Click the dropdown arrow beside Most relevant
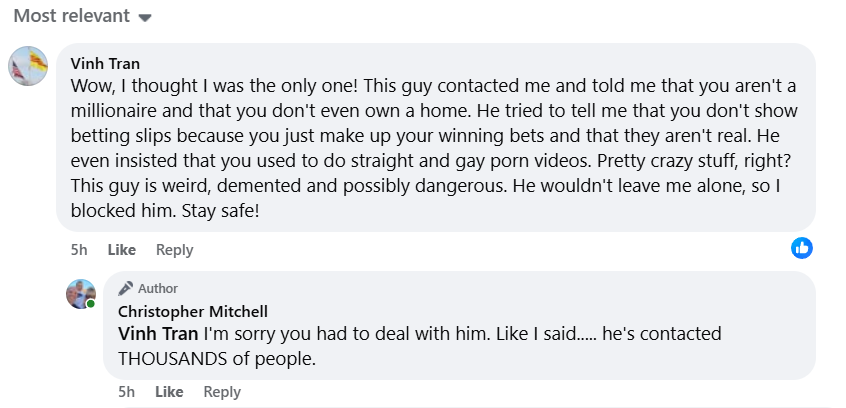 (145, 18)
